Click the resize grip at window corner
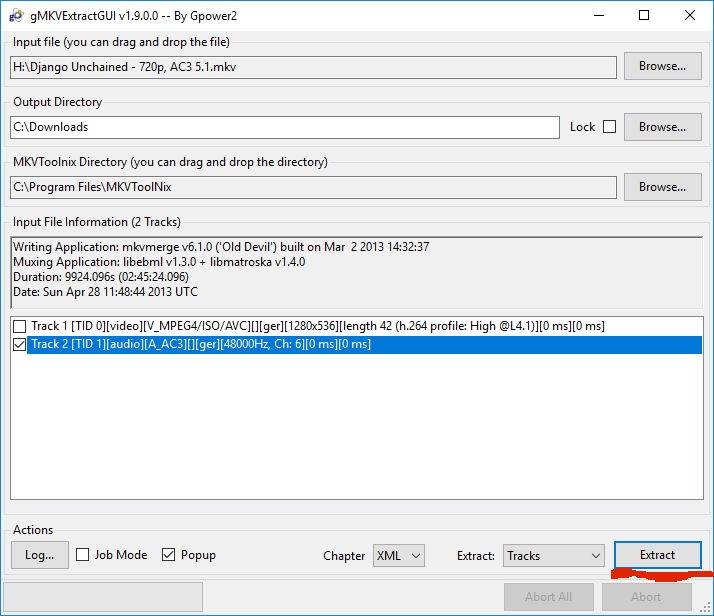Screen dimensions: 714x616 [x=706, y=608]
